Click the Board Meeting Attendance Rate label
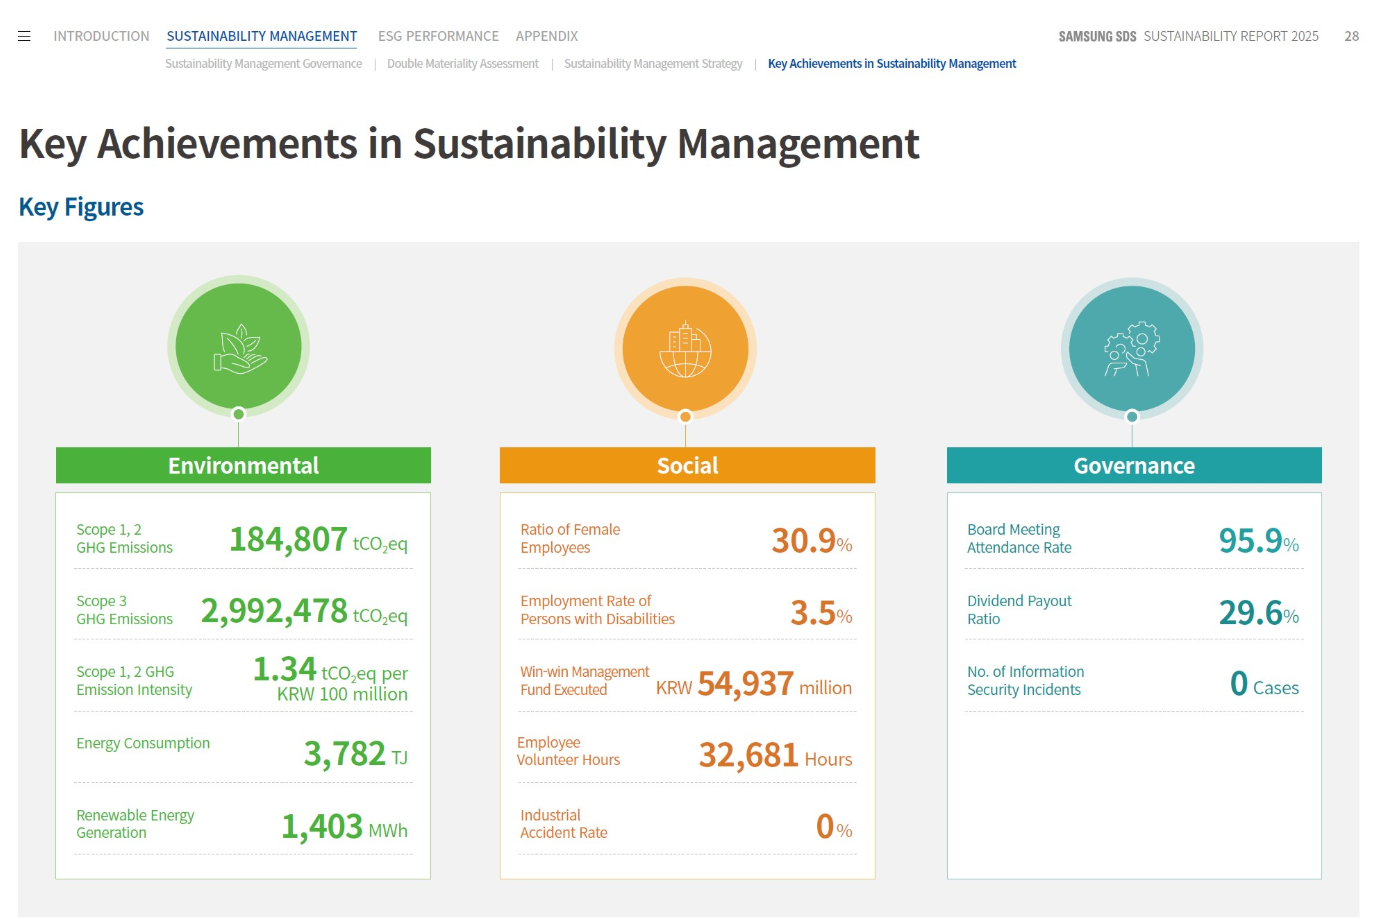The width and height of the screenshot is (1375, 919). [1019, 538]
